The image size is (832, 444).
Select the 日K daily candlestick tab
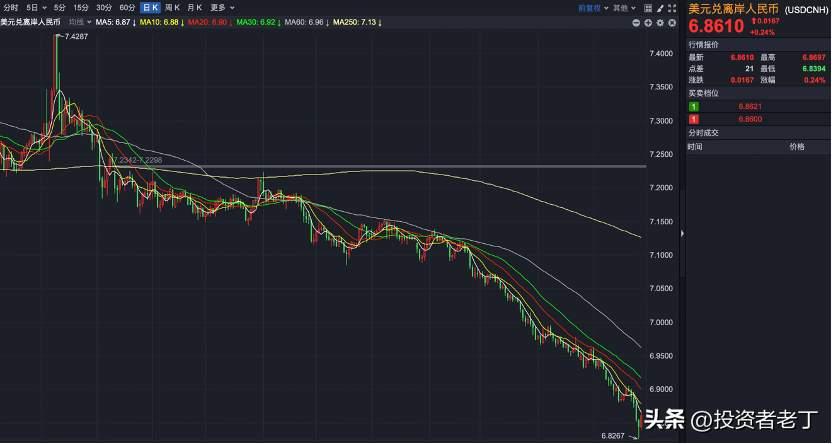[x=150, y=8]
